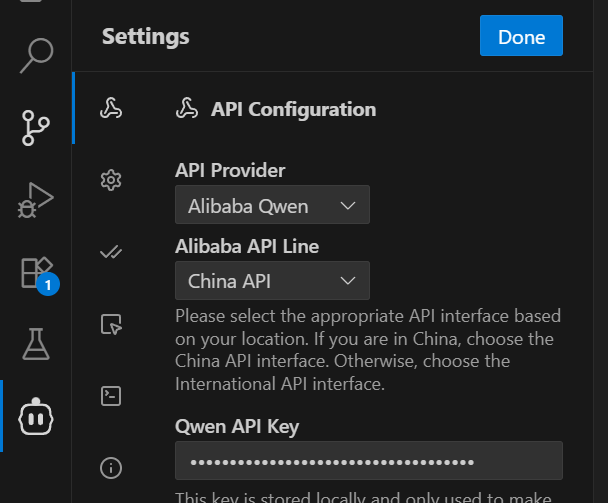Click the 'Alibaba API Line' label
Image resolution: width=608 pixels, height=503 pixels.
pyautogui.click(x=247, y=247)
